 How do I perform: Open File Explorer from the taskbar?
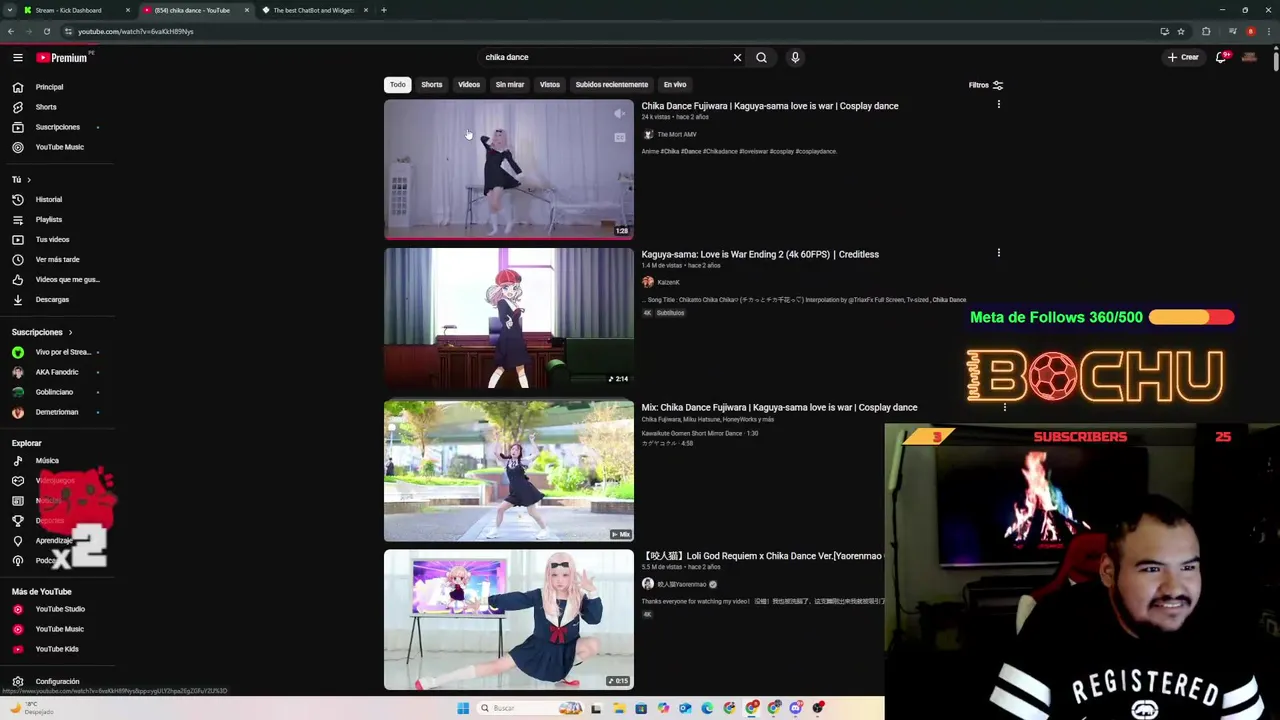tap(619, 708)
